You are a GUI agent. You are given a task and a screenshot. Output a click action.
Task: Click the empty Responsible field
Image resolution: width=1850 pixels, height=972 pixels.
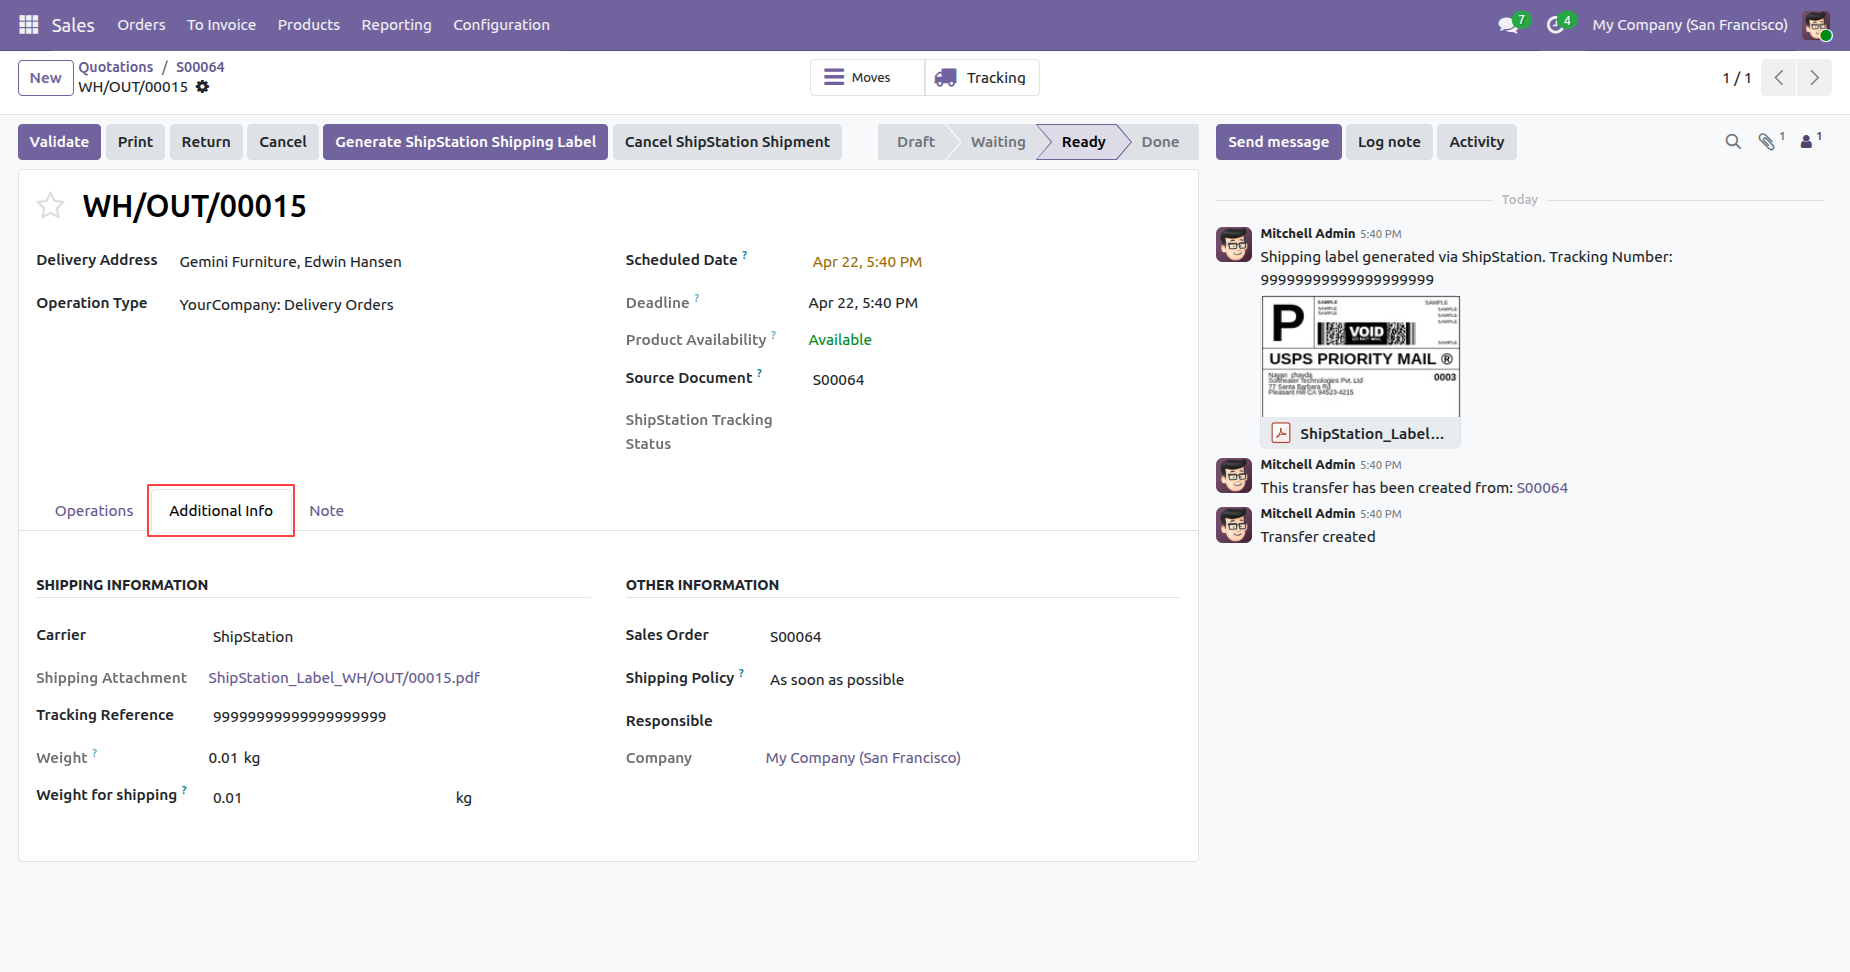972,721
